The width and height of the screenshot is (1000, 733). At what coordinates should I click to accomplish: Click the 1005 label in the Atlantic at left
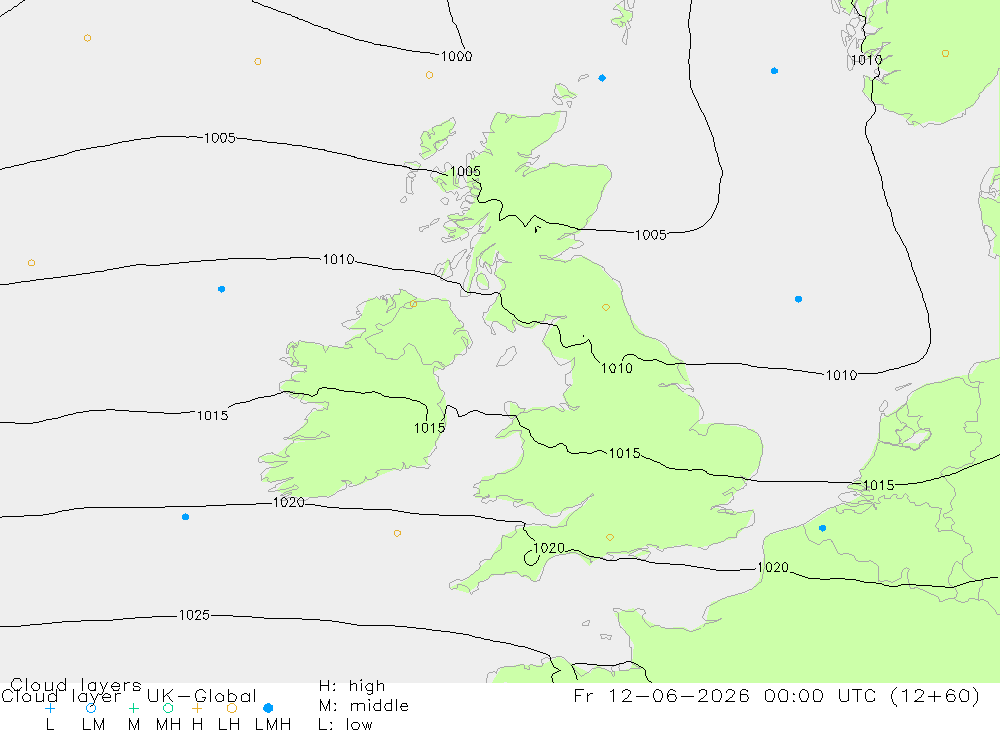coord(219,138)
